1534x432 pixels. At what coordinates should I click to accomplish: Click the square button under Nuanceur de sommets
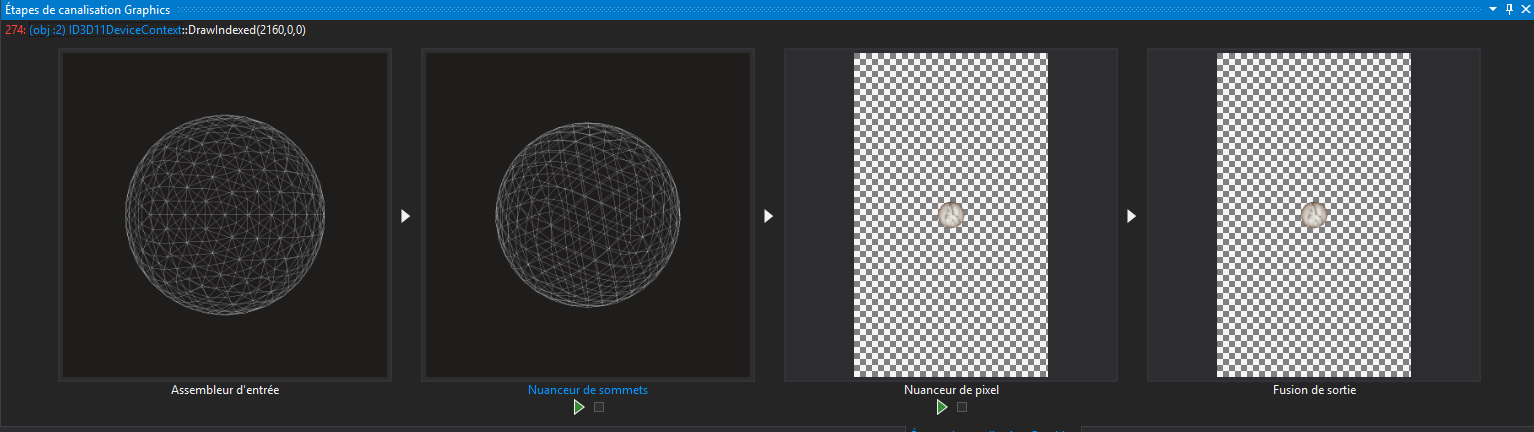(x=599, y=407)
